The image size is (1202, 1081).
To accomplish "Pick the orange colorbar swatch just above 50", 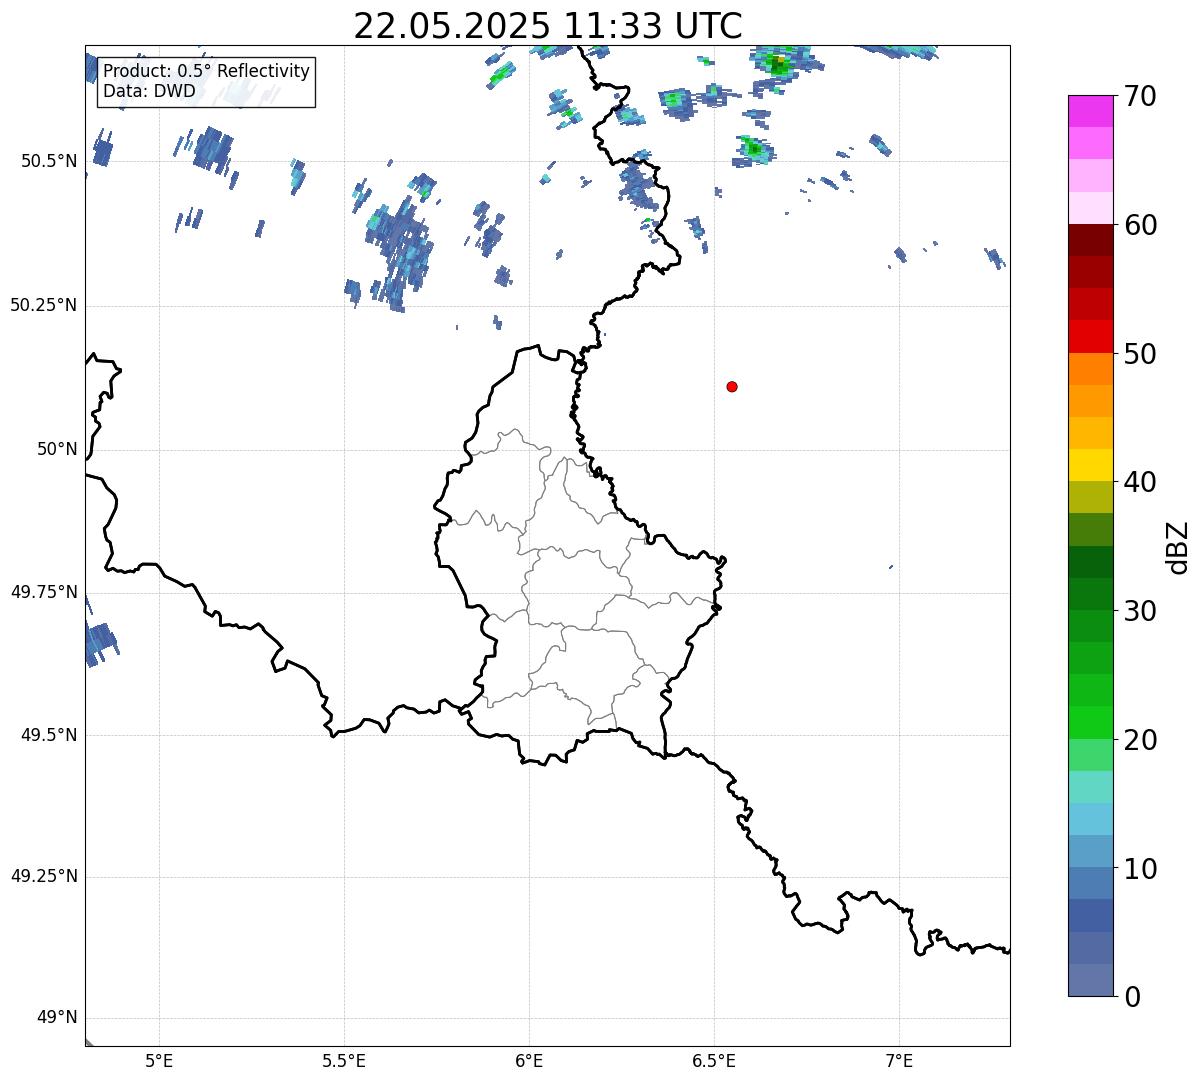I will click(1090, 369).
